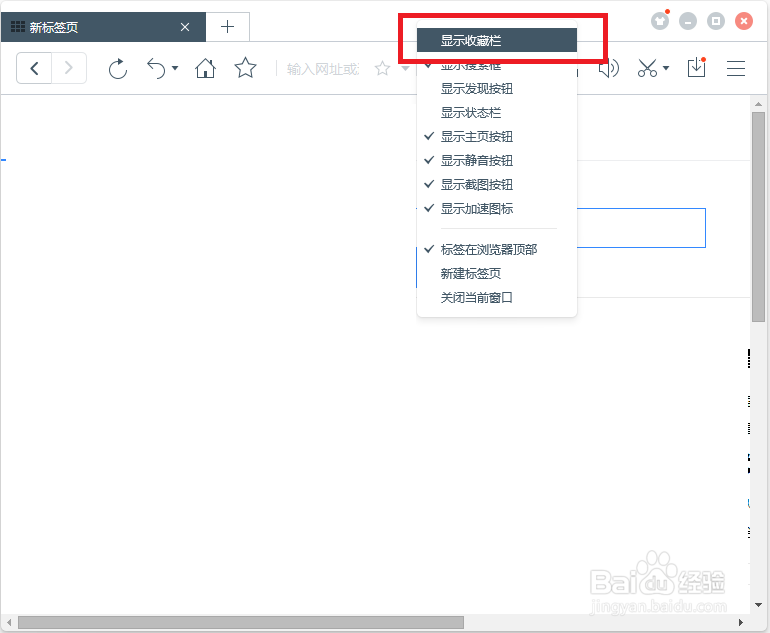Reload the page with refresh icon

click(x=118, y=69)
